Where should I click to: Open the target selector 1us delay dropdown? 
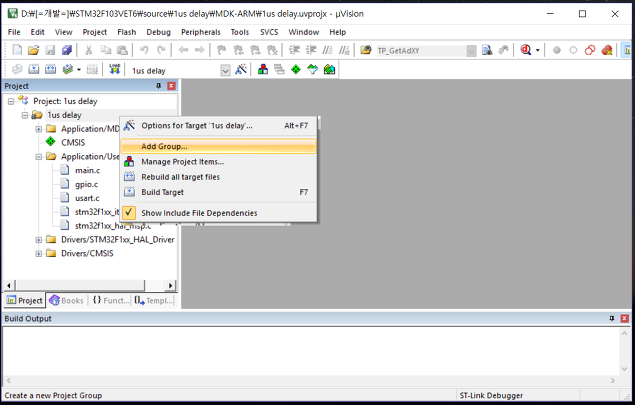point(225,70)
